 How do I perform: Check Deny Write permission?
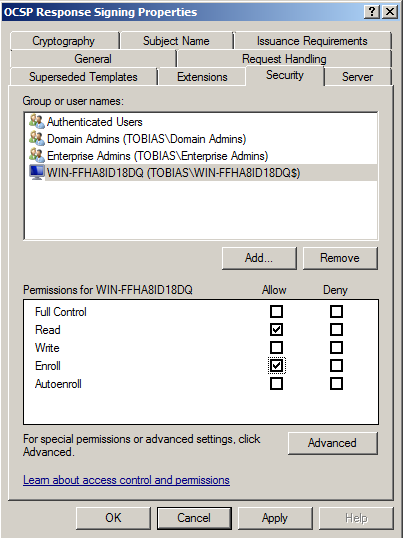pyautogui.click(x=336, y=348)
